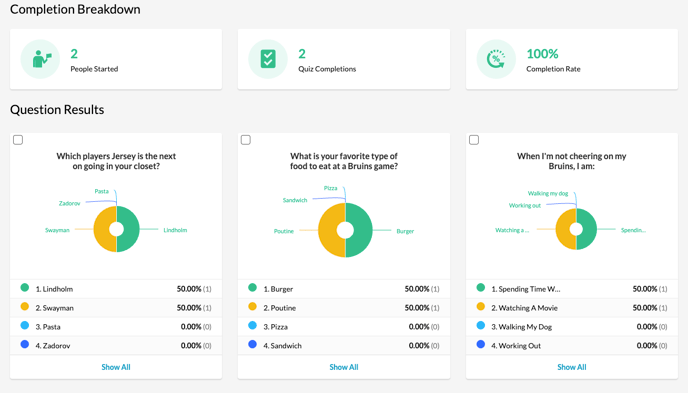Click the green Burger legend dot

pos(252,288)
